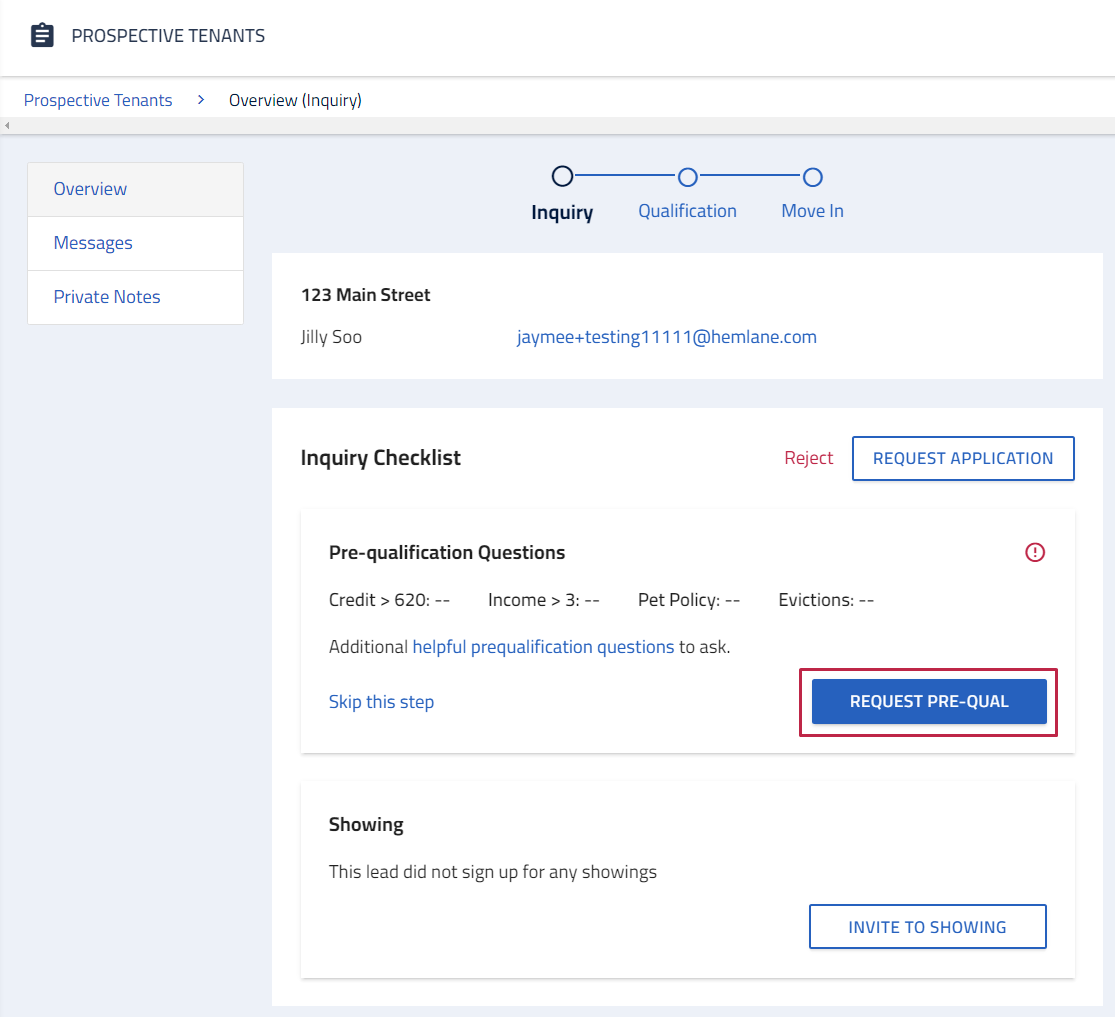Viewport: 1115px width, 1017px height.
Task: Click the breadcrumb chevron separator arrow
Action: tap(201, 100)
